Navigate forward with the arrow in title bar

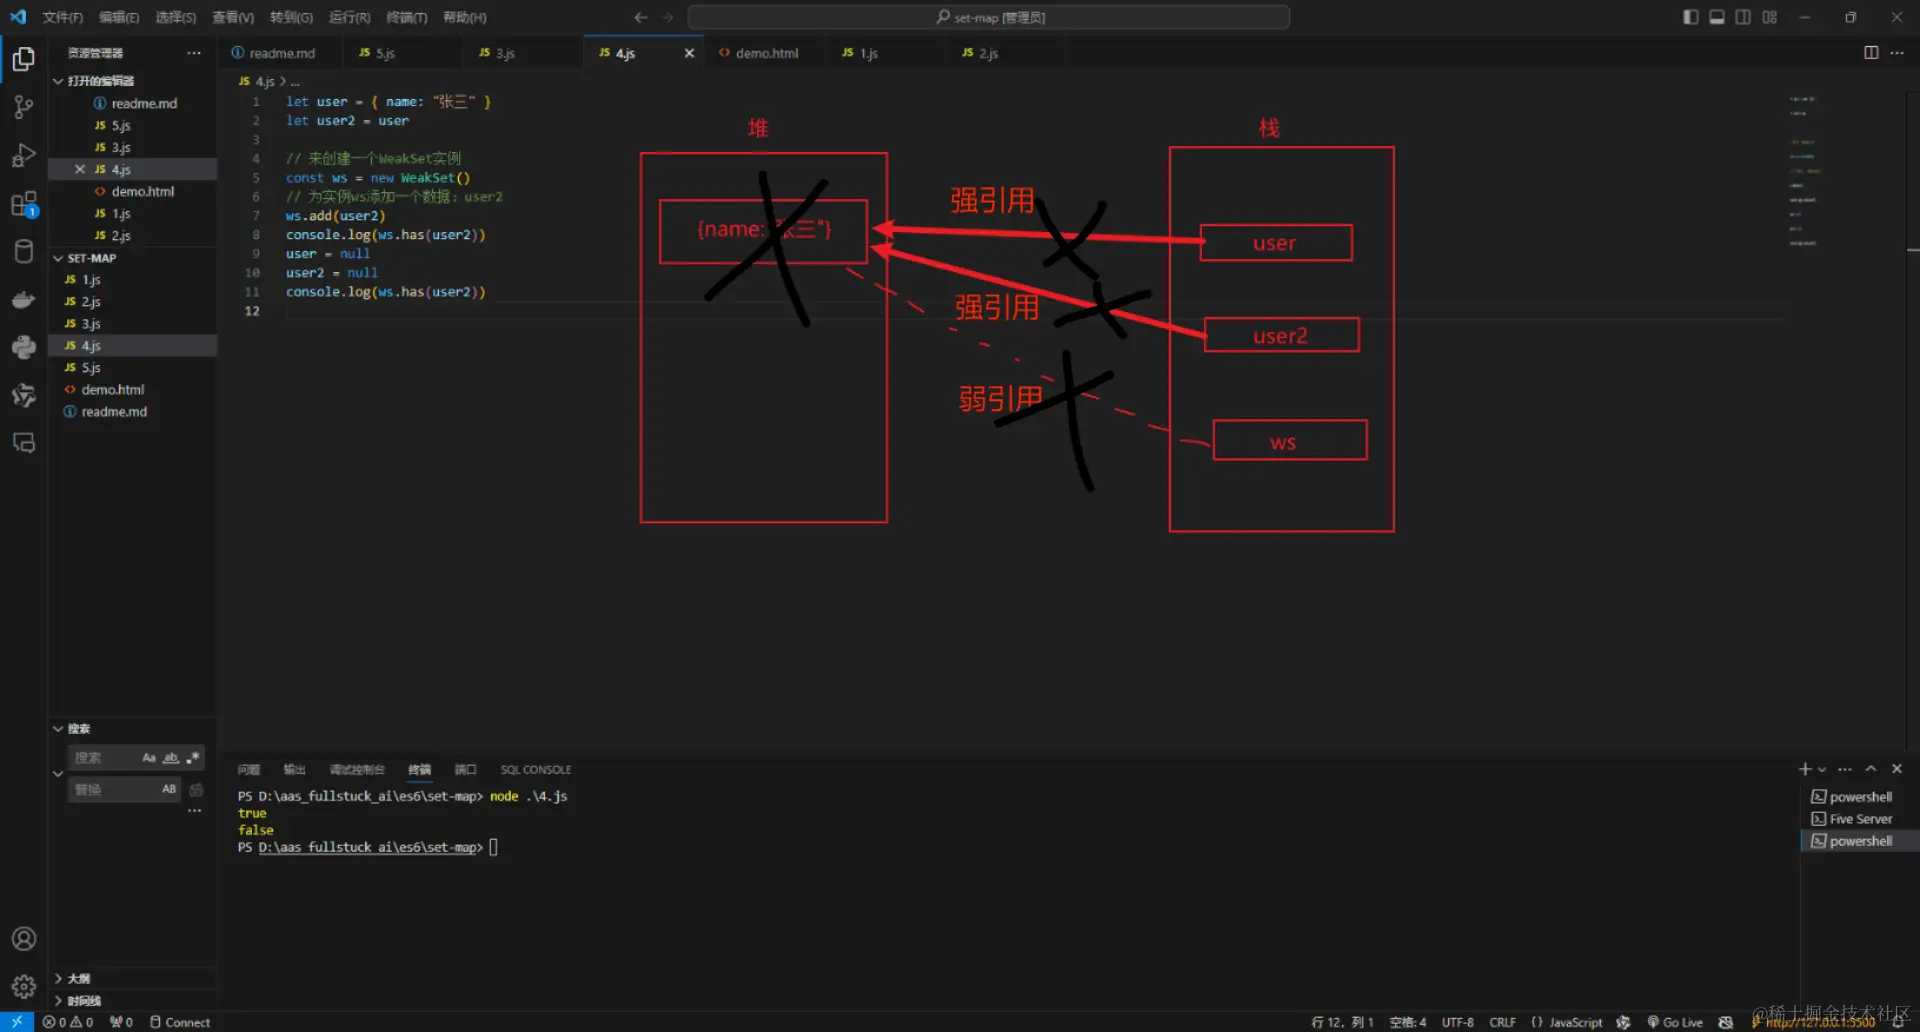(x=667, y=17)
